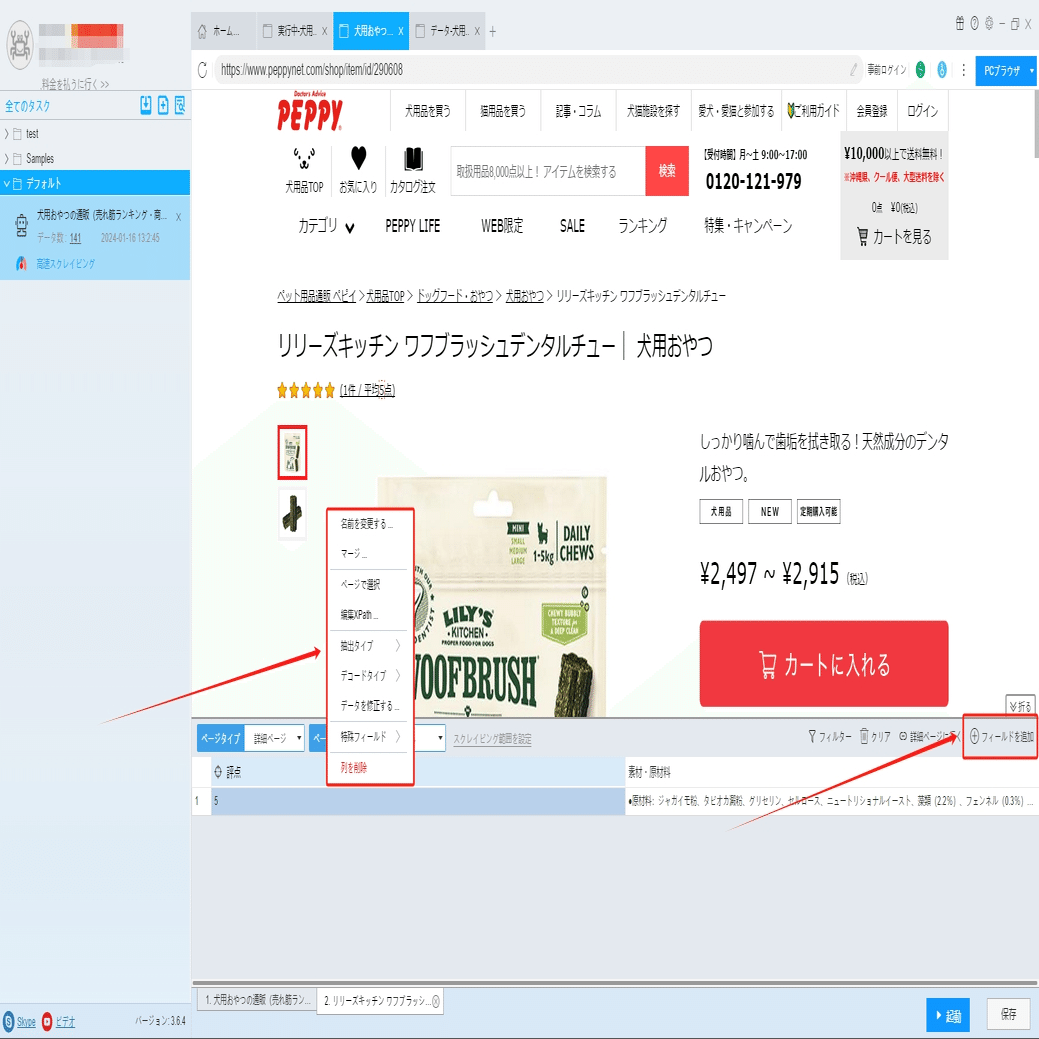Viewport: 1039px width, 1039px height.
Task: Click the web page vertical scrollbar
Action: click(x=1035, y=124)
